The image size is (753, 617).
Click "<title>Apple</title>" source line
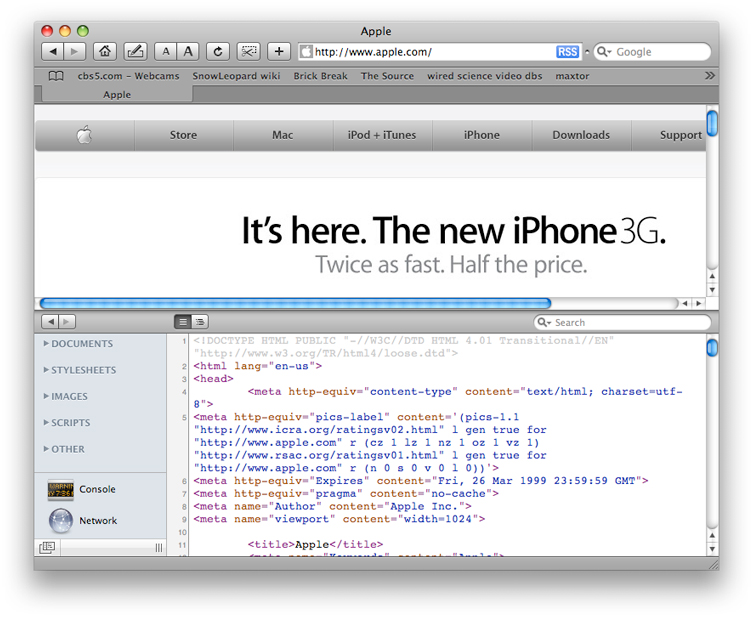(x=315, y=544)
